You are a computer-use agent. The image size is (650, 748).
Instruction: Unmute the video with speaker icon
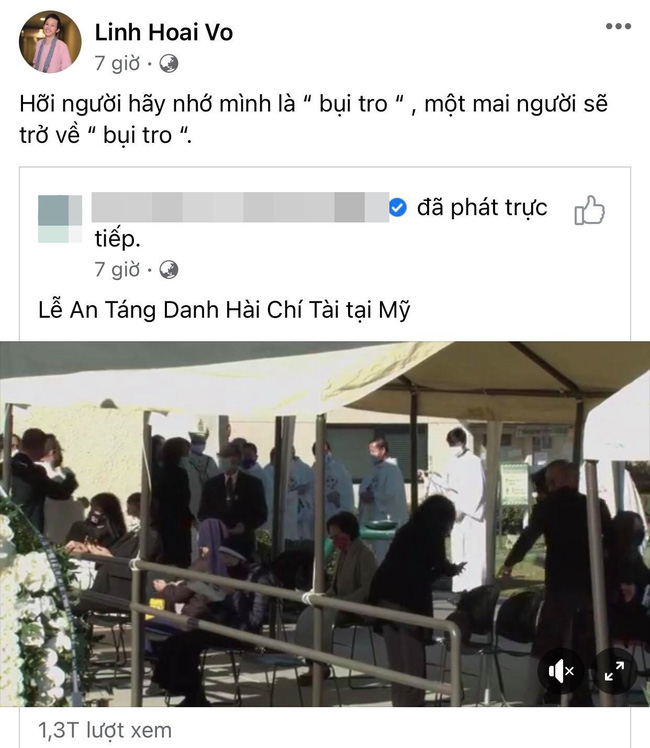[x=561, y=672]
